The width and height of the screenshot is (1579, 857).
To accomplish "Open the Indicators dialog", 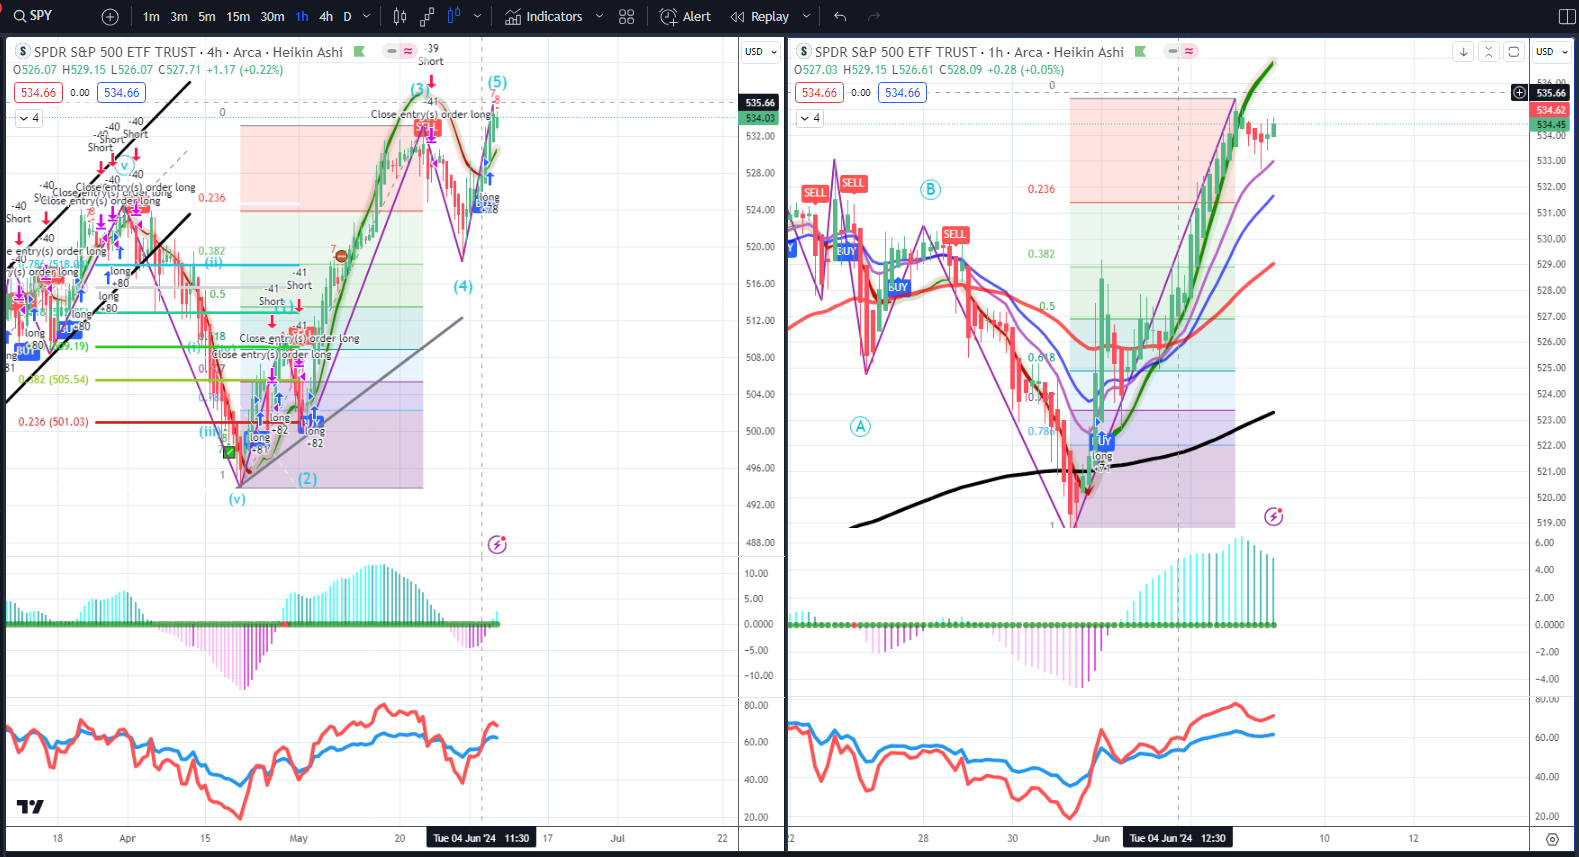I will 543,17.
